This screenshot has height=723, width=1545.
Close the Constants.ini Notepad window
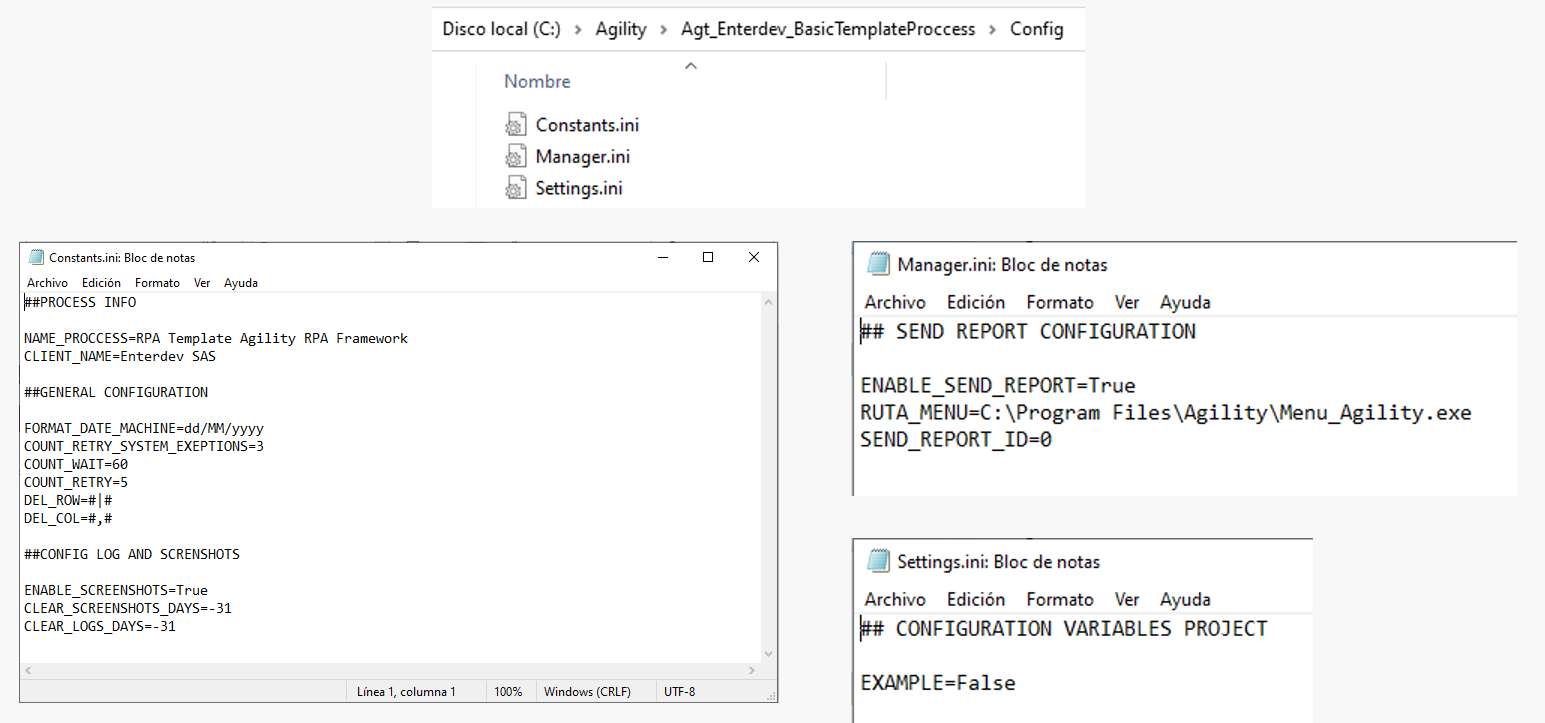pyautogui.click(x=754, y=257)
